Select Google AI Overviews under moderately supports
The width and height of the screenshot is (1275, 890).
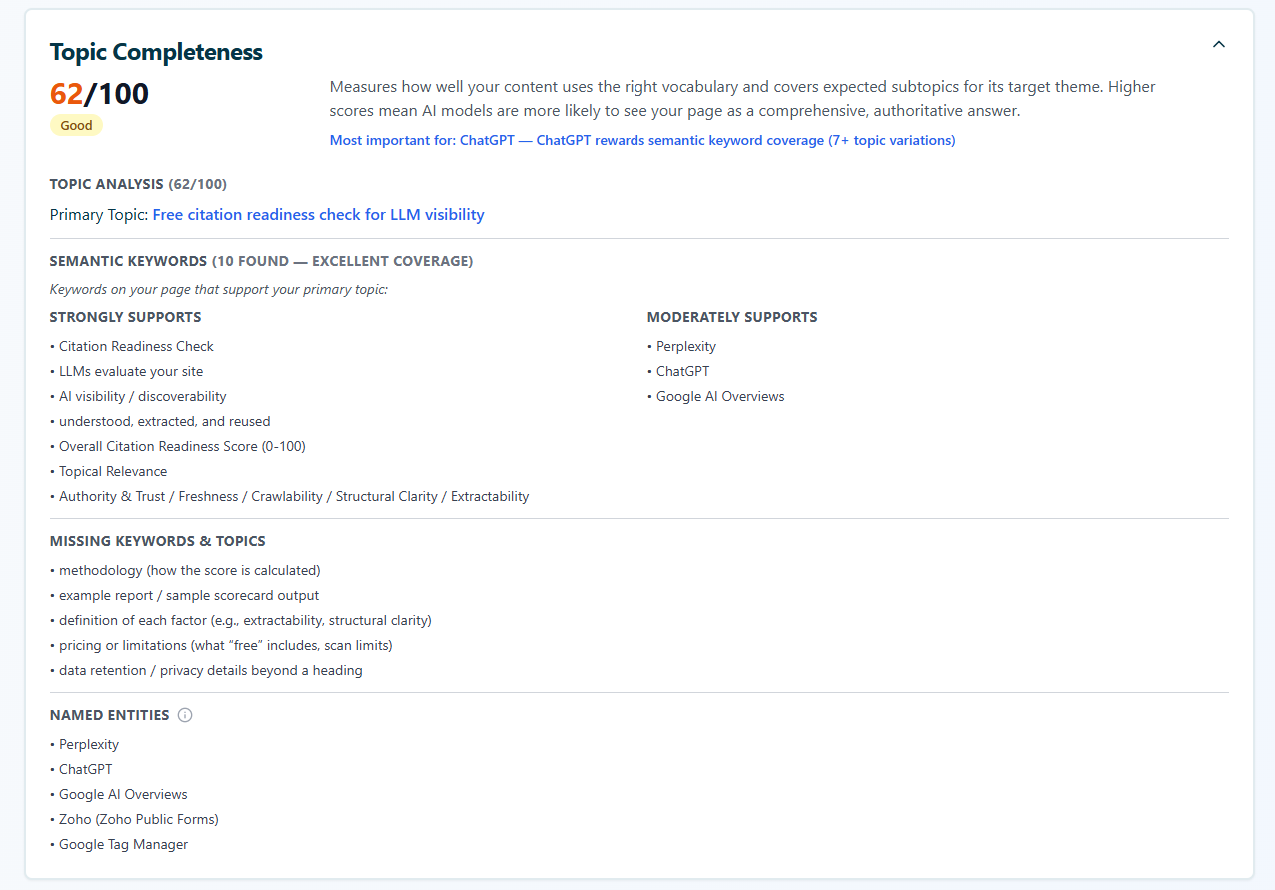tap(720, 396)
